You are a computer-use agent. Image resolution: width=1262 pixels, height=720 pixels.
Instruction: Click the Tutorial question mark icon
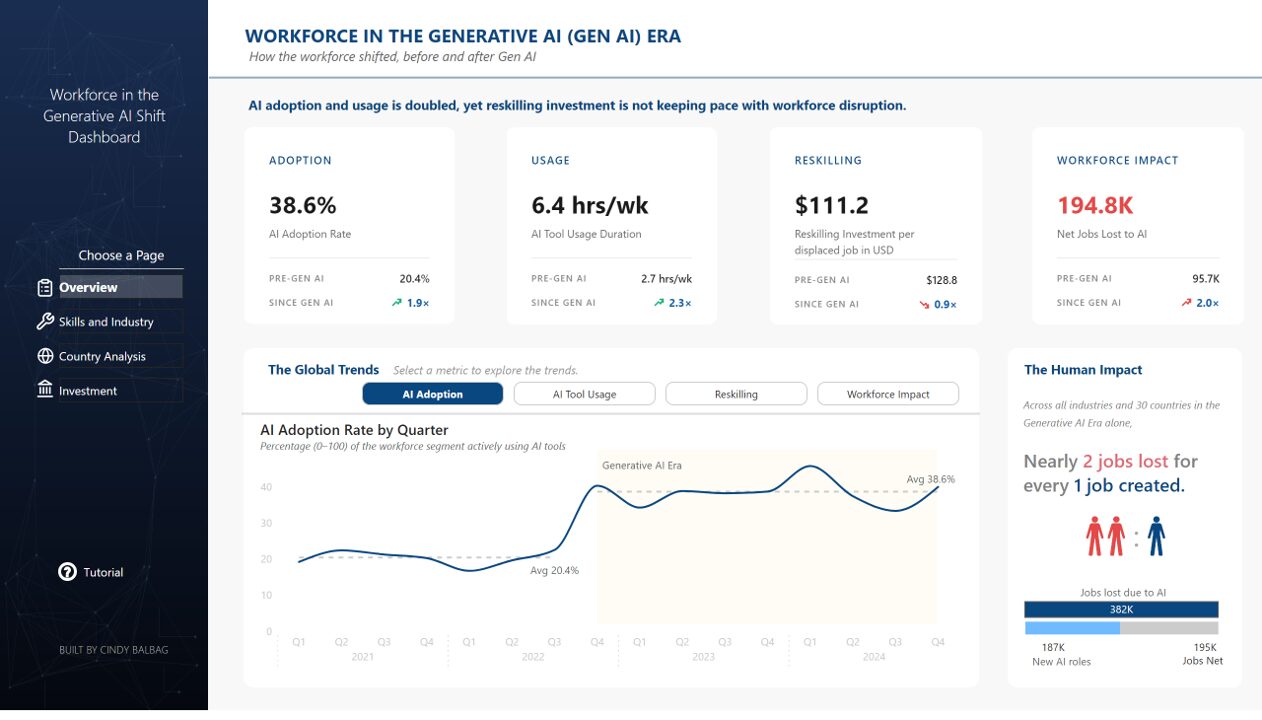pyautogui.click(x=67, y=572)
